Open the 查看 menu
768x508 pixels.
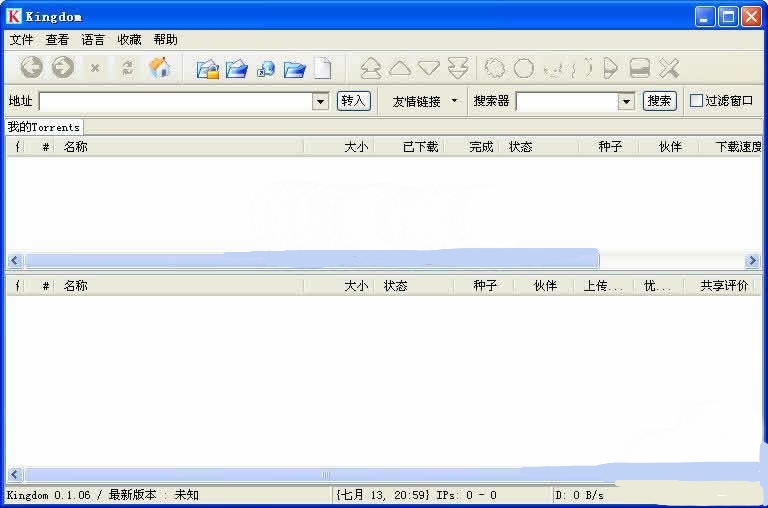click(57, 40)
